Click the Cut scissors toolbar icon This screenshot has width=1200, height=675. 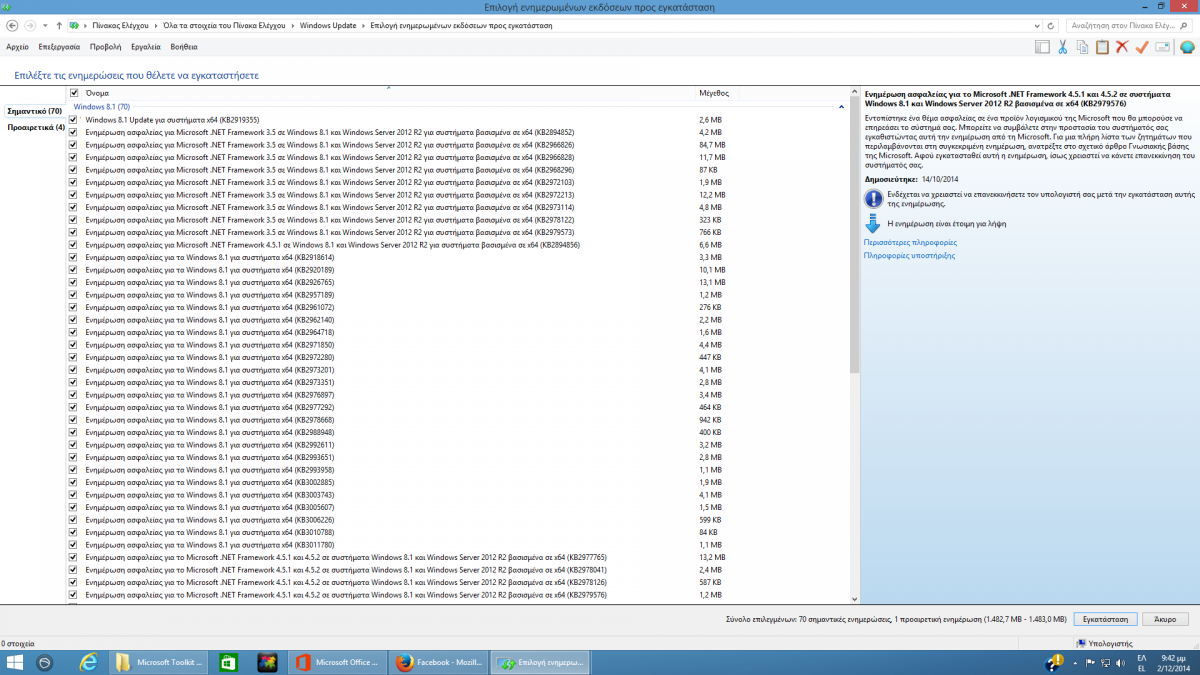click(1063, 47)
